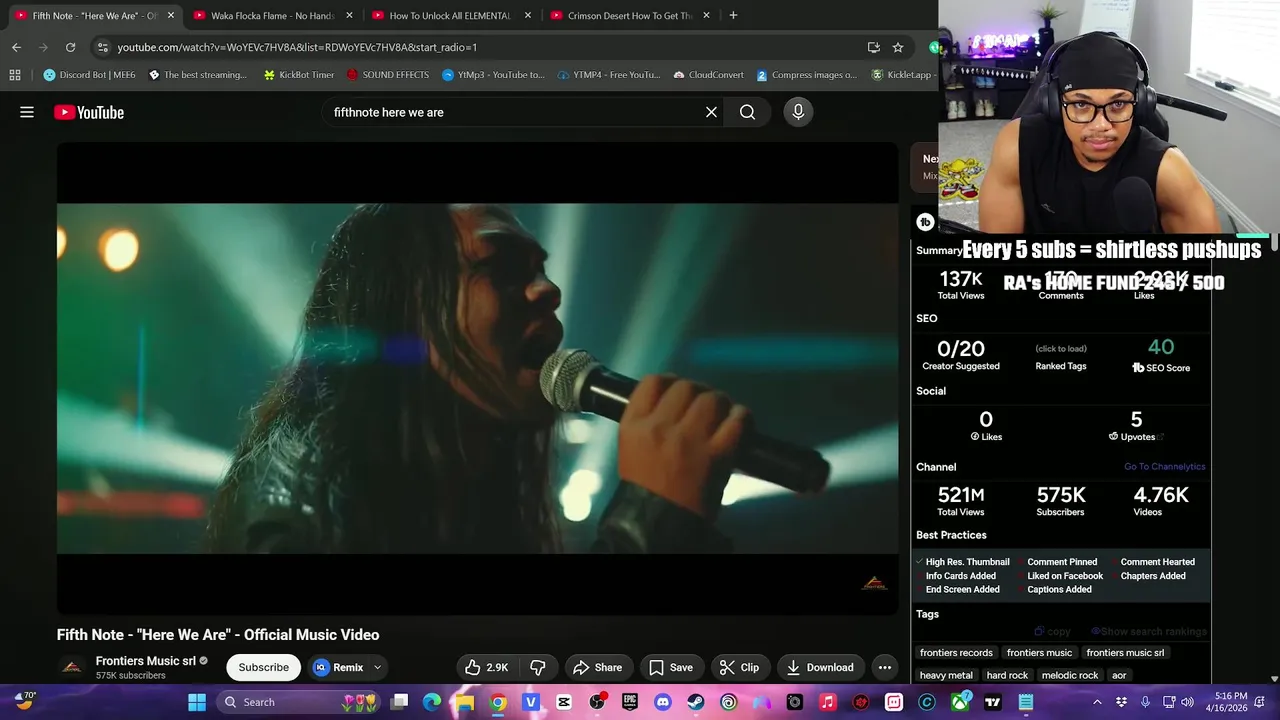This screenshot has width=1280, height=720.
Task: Click the "heavy metal" tag
Action: tap(946, 675)
